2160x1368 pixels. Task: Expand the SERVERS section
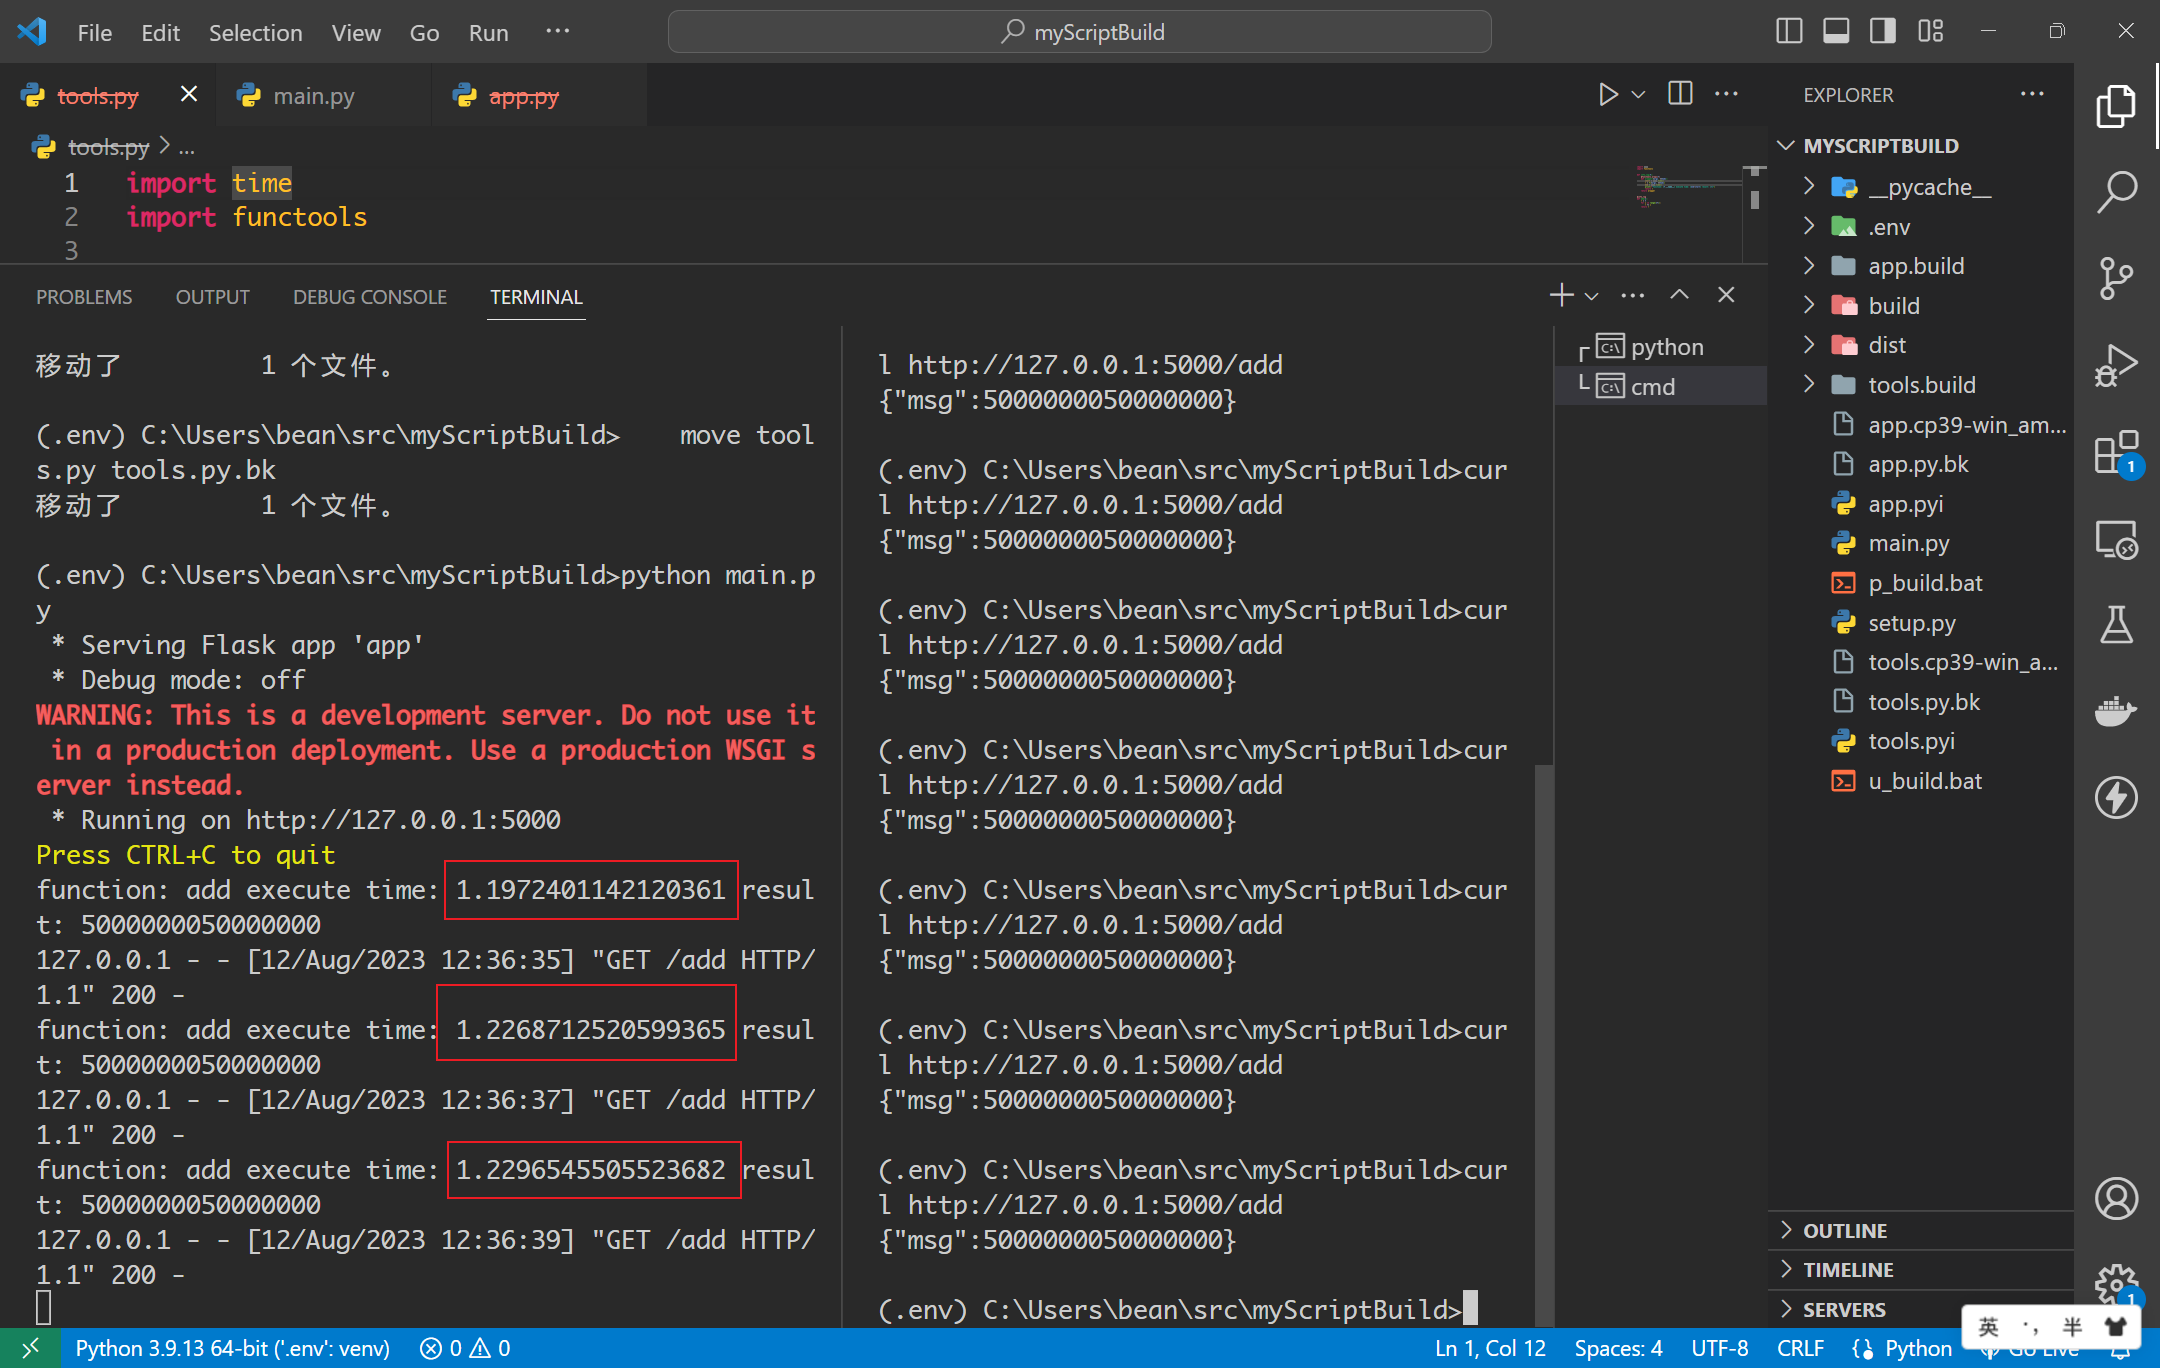click(x=1920, y=1309)
